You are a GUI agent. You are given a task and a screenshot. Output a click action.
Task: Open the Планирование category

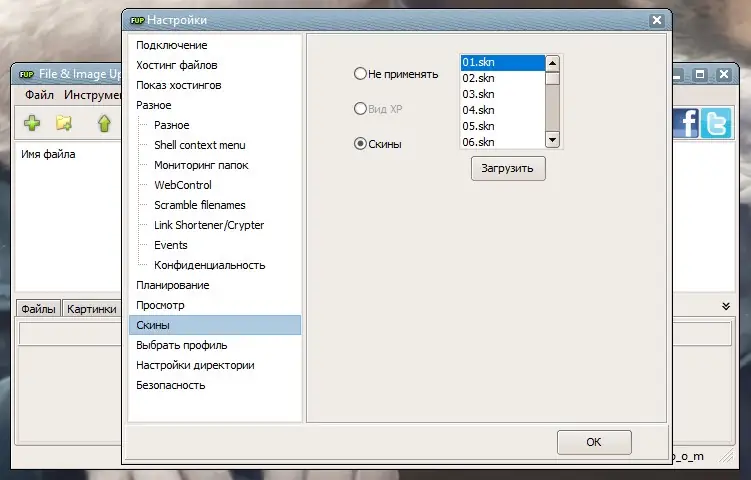172,286
